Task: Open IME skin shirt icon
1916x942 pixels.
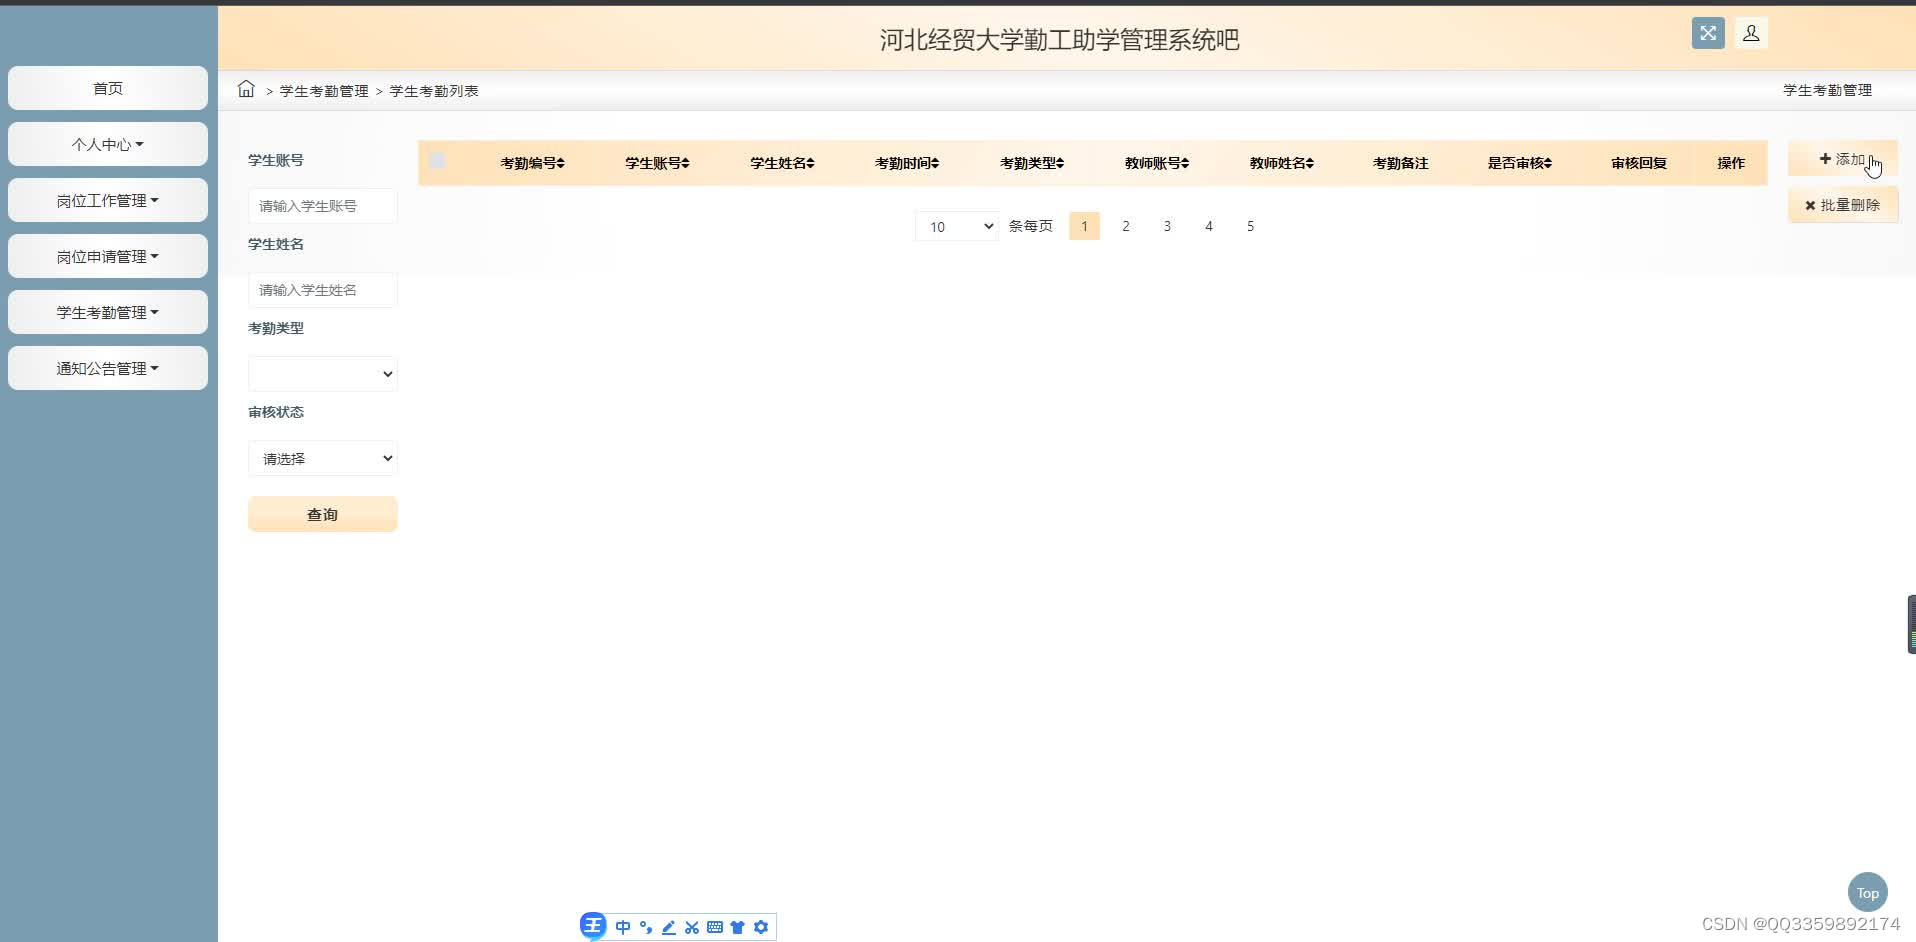Action: tap(738, 927)
